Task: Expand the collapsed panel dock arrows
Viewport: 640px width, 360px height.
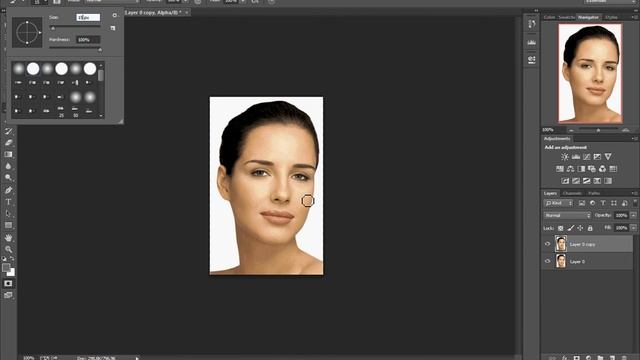Action: (536, 11)
